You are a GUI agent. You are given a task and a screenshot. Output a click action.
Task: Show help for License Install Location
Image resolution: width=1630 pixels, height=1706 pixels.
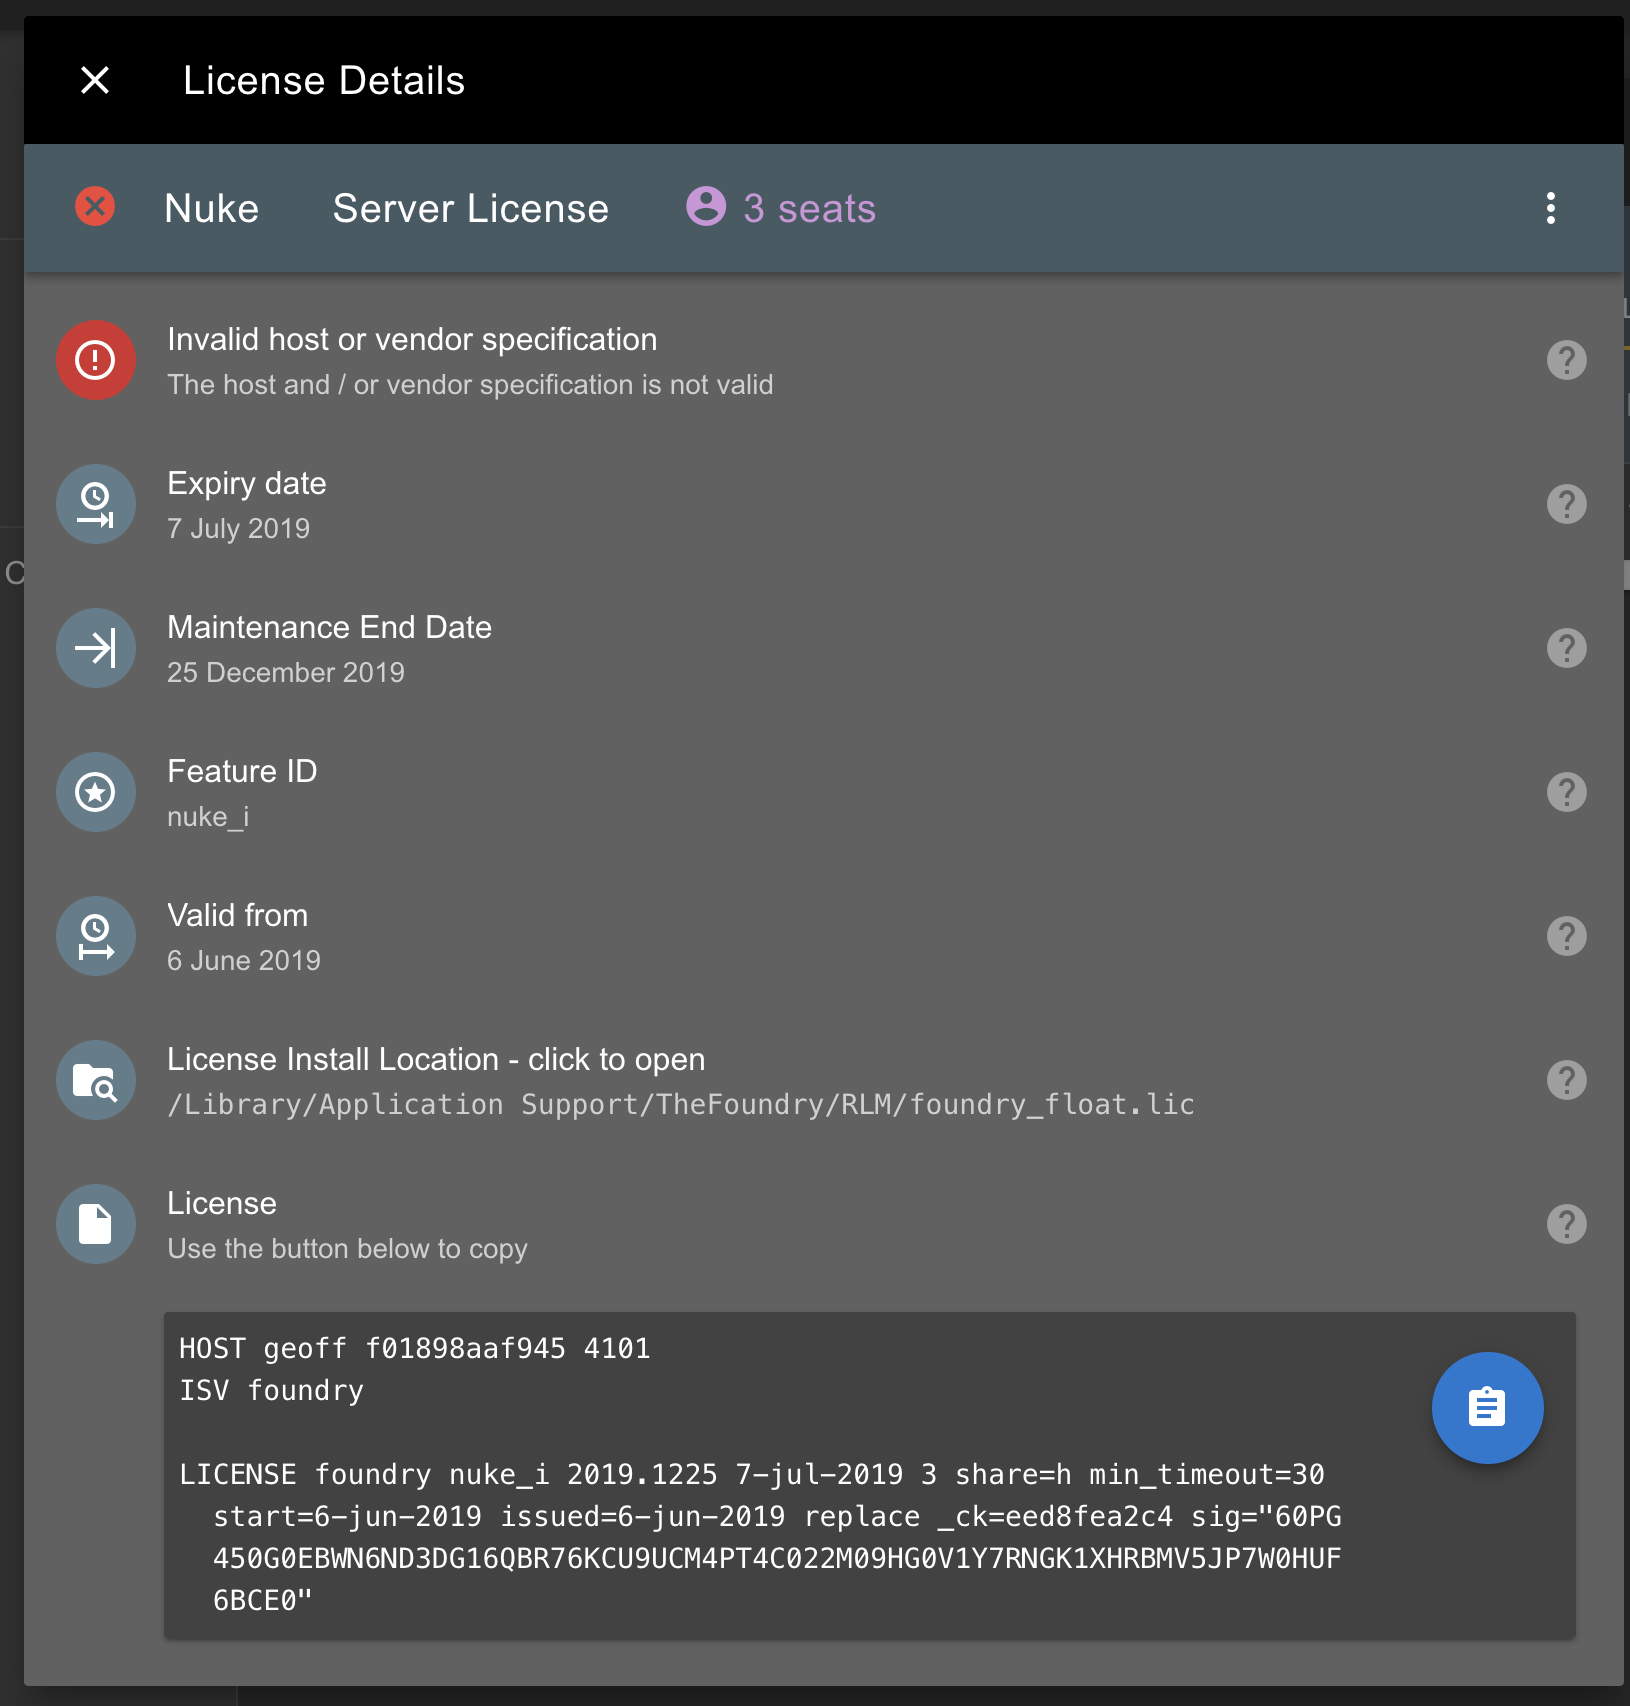point(1567,1080)
